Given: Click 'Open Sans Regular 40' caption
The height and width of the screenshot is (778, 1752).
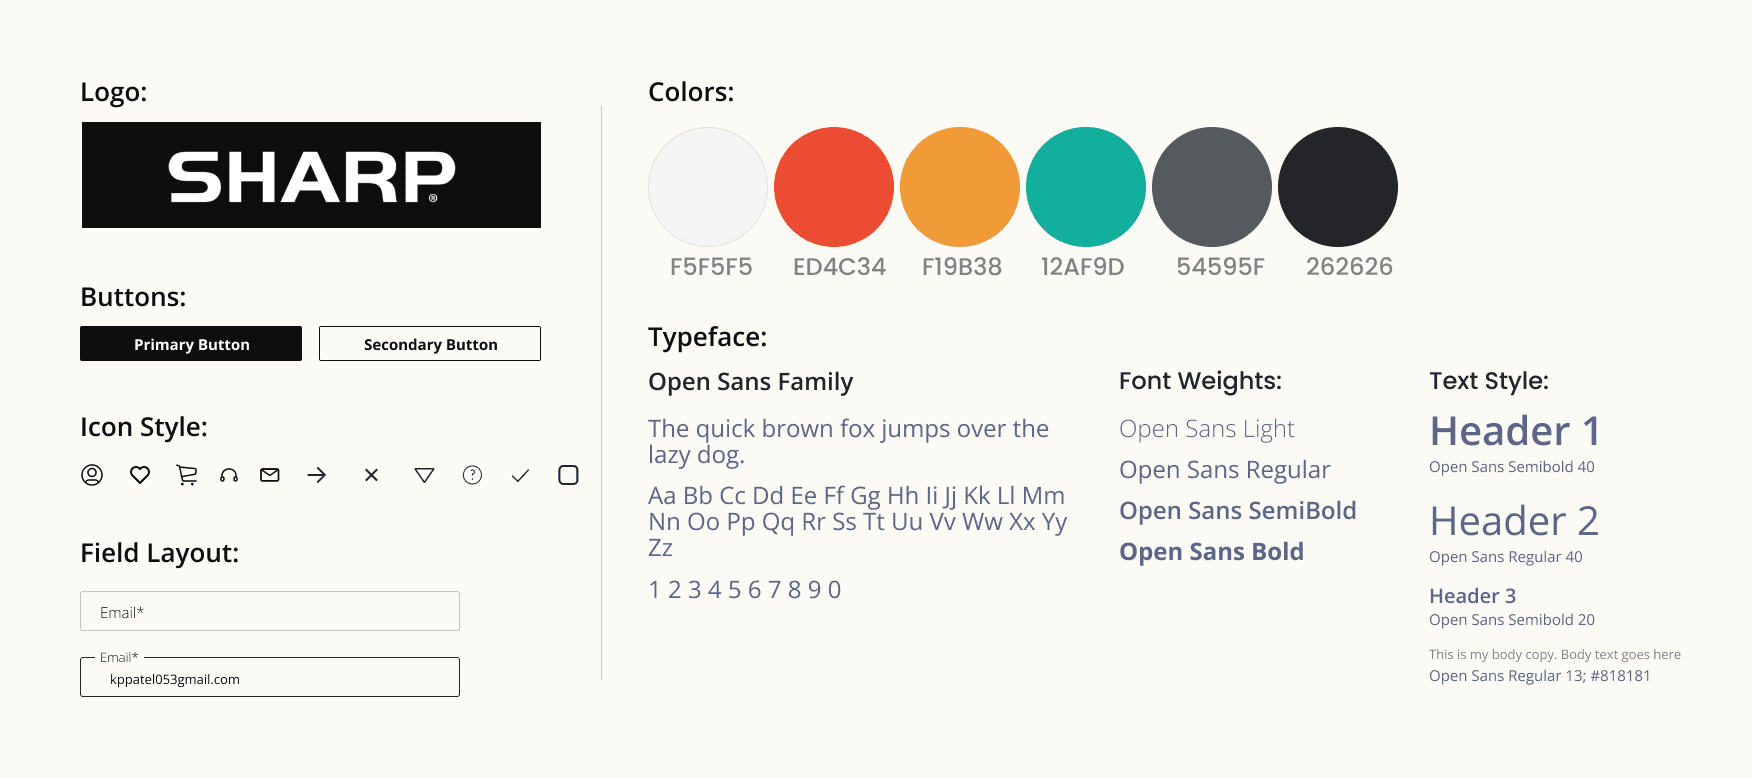Looking at the screenshot, I should [x=1506, y=557].
